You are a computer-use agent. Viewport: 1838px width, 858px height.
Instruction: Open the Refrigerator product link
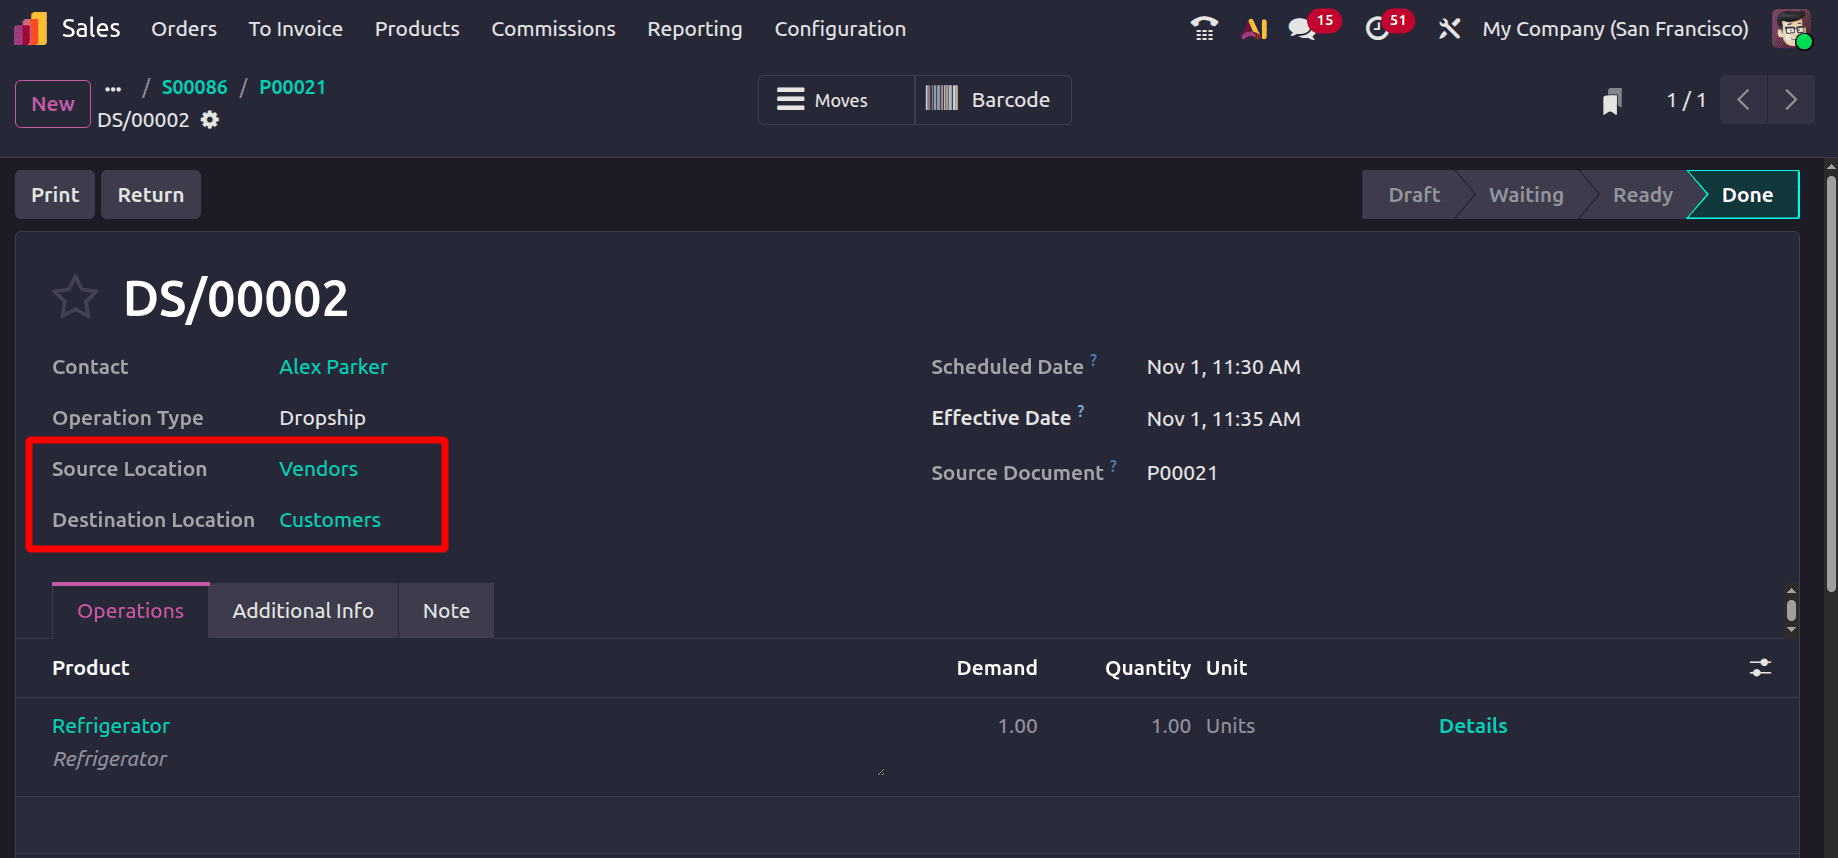[111, 726]
